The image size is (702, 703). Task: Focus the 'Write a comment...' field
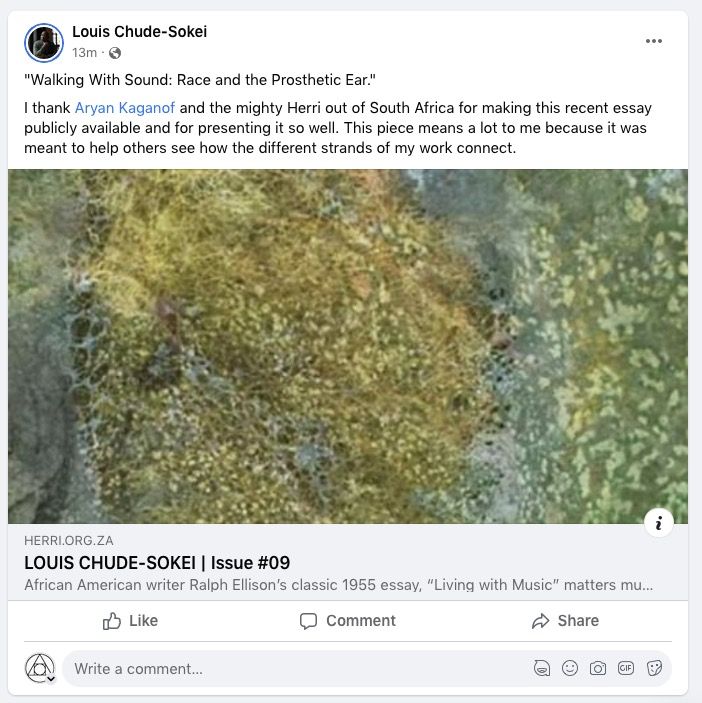point(290,668)
